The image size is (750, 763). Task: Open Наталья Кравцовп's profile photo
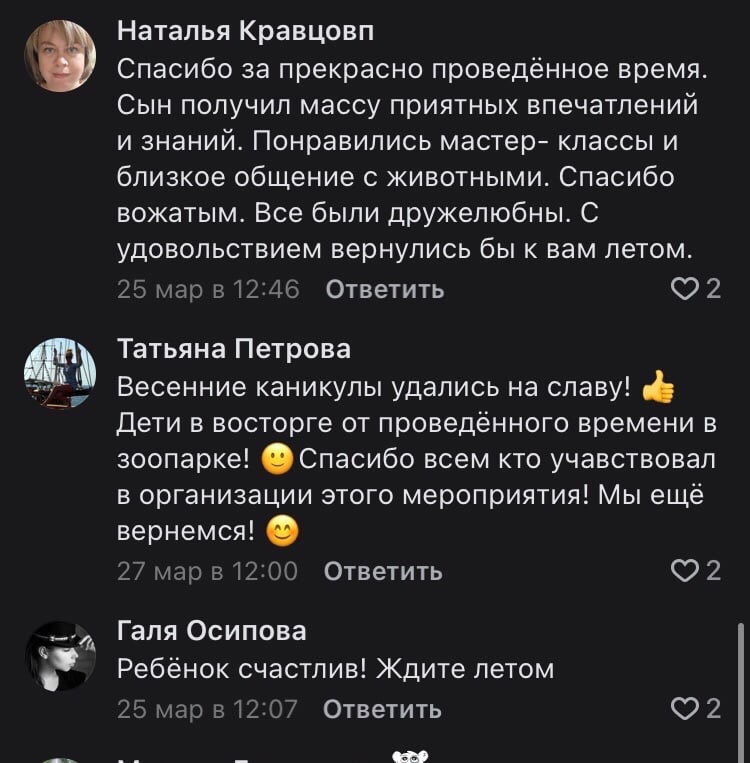tap(60, 56)
